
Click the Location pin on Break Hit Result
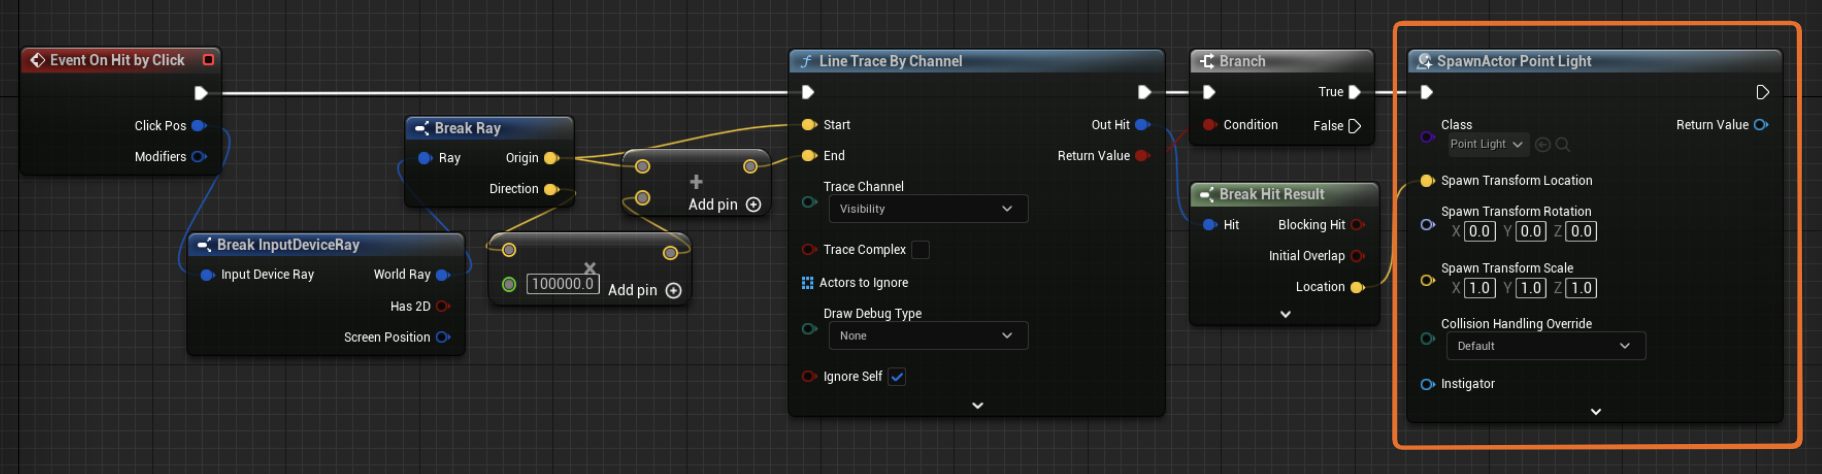(1357, 287)
